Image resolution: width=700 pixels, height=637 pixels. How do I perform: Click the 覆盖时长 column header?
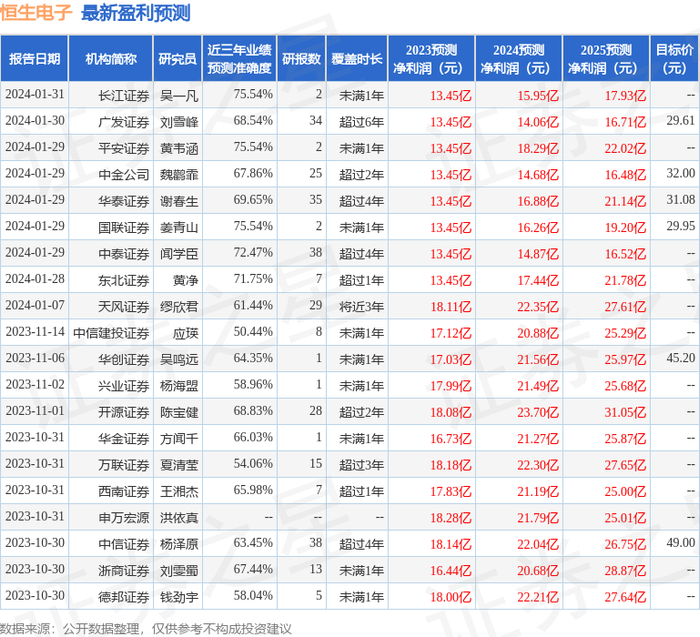pyautogui.click(x=357, y=59)
